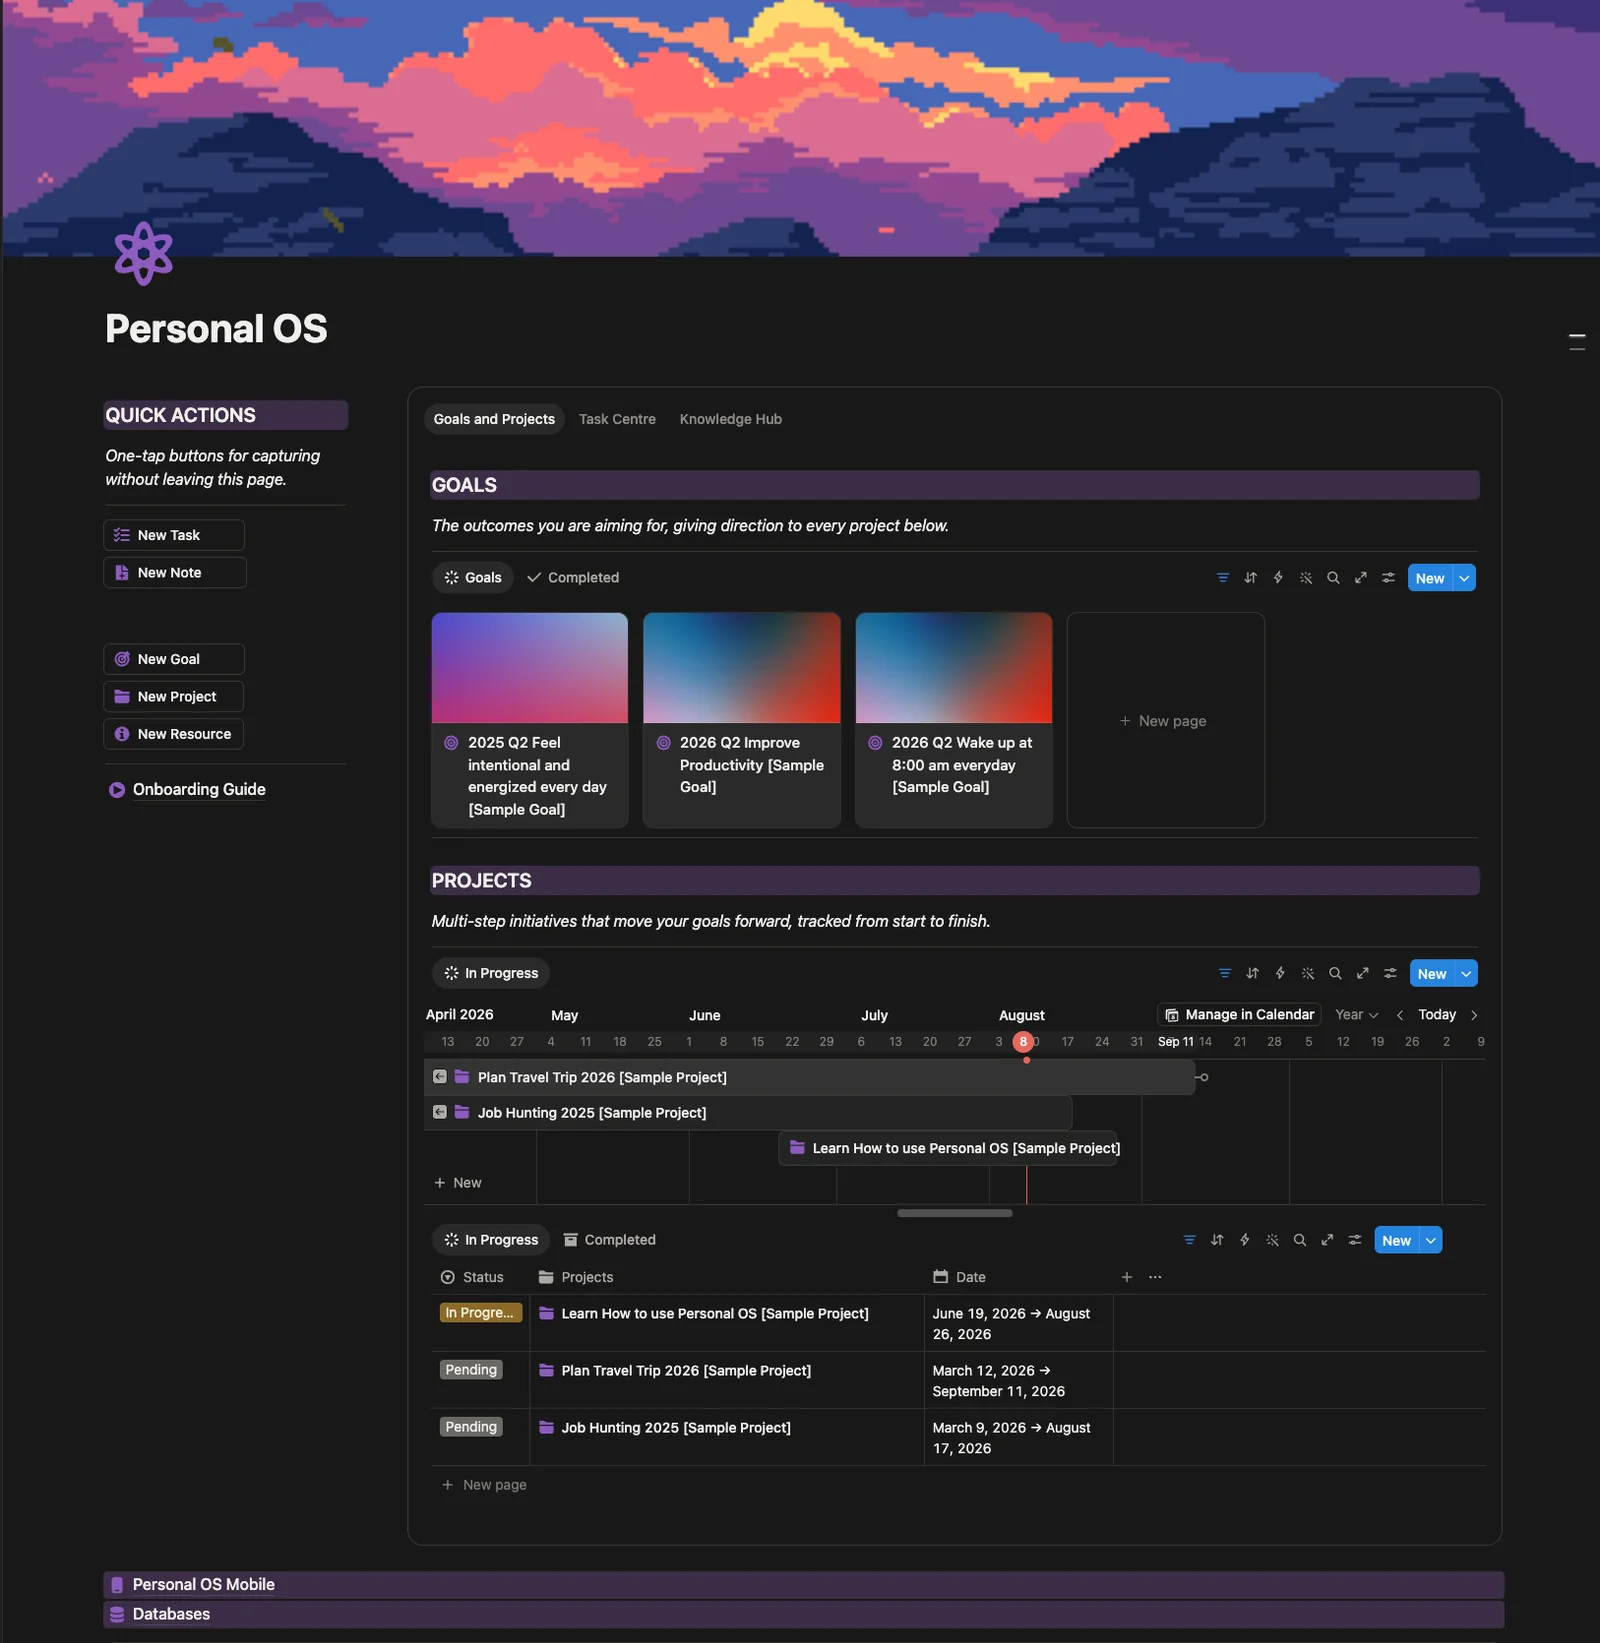The image size is (1600, 1643).
Task: Add New page row below Projects table
Action: 485,1485
